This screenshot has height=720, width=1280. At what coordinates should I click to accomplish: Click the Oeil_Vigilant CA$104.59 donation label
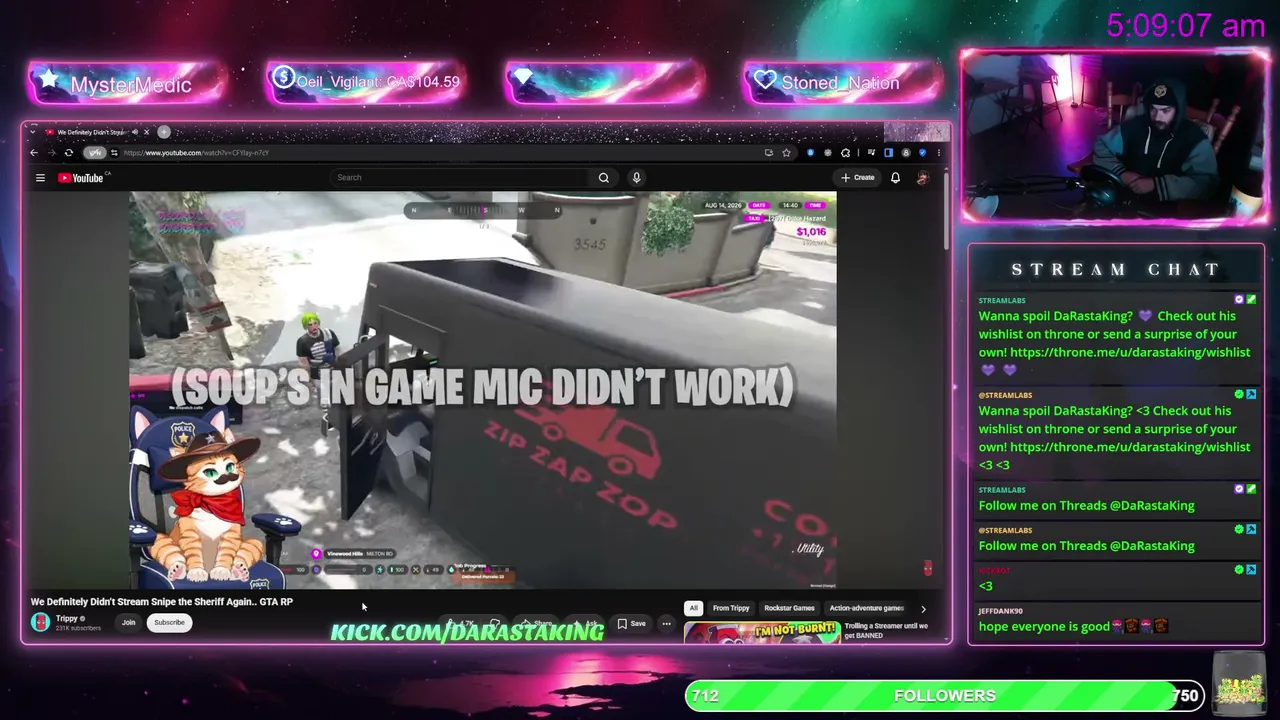point(378,82)
